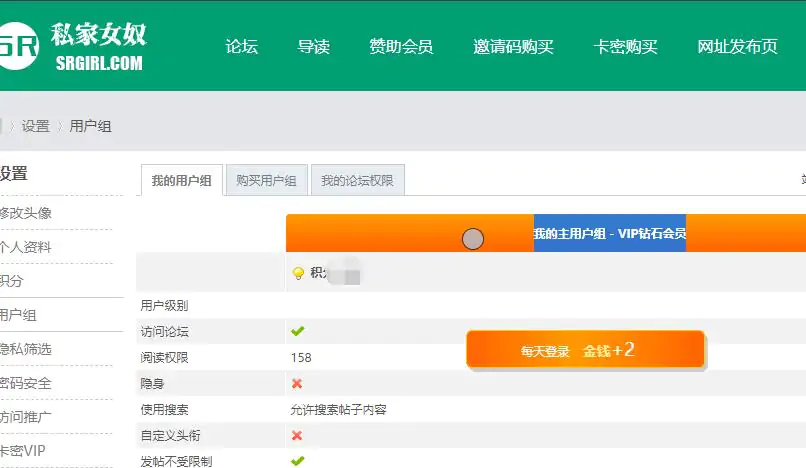
Task: Open 邀请码购买 in the top menu
Action: [x=513, y=47]
